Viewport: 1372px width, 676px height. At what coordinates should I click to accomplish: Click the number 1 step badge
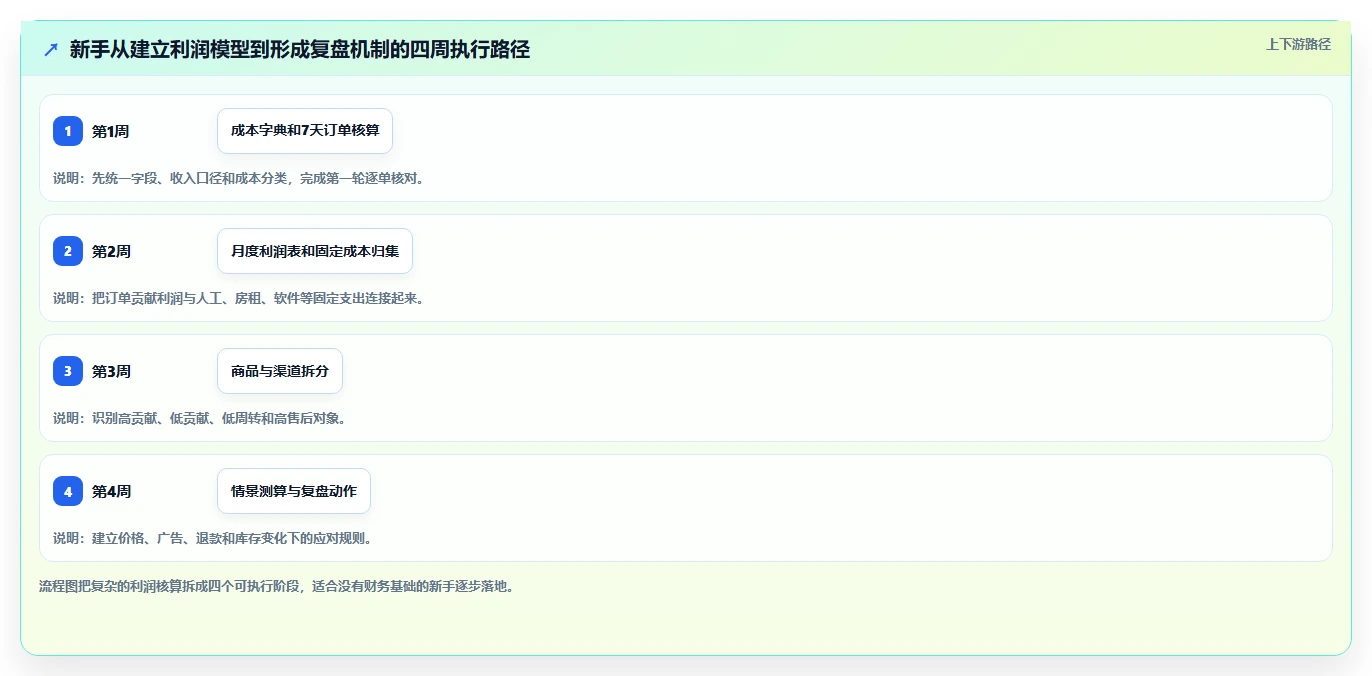68,131
